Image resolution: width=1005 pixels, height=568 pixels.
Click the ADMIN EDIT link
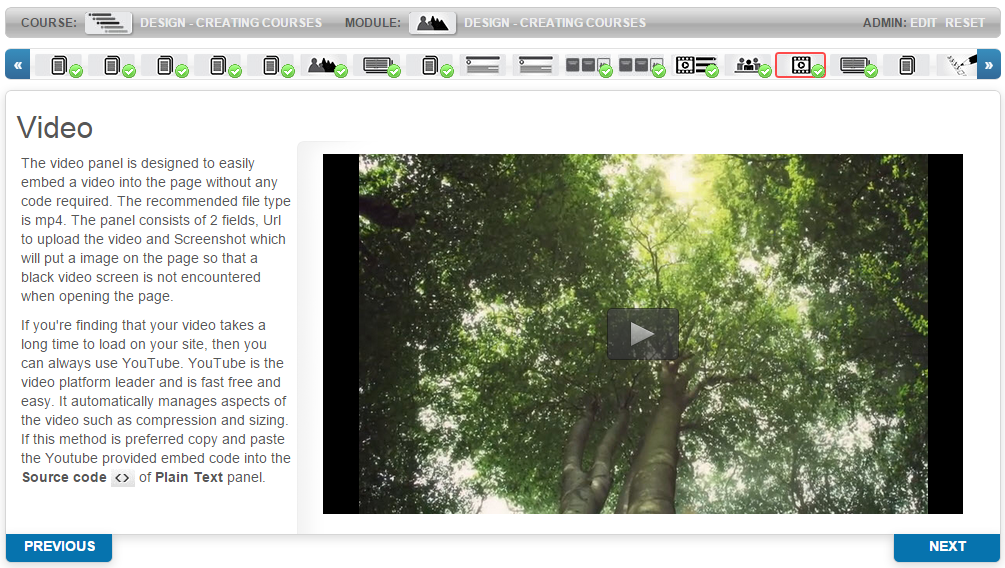pos(924,23)
